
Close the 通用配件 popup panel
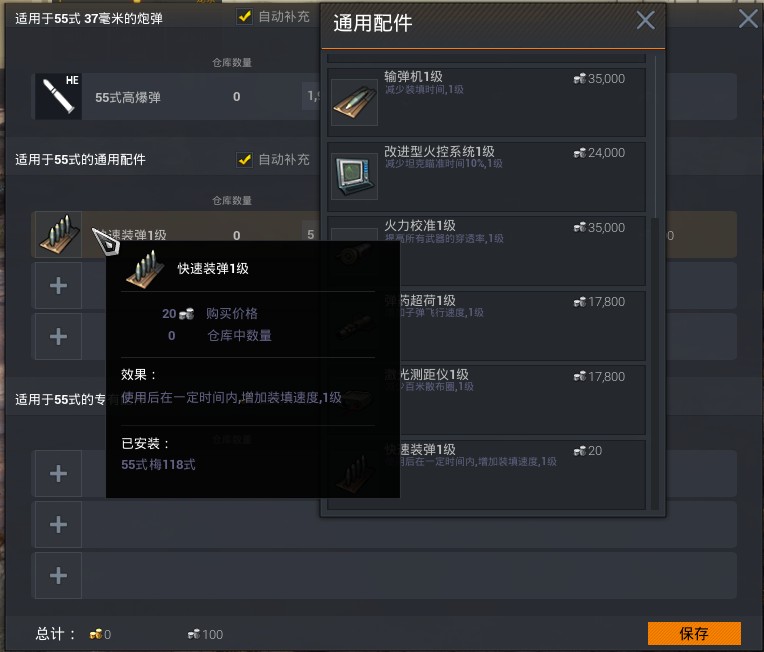point(646,20)
